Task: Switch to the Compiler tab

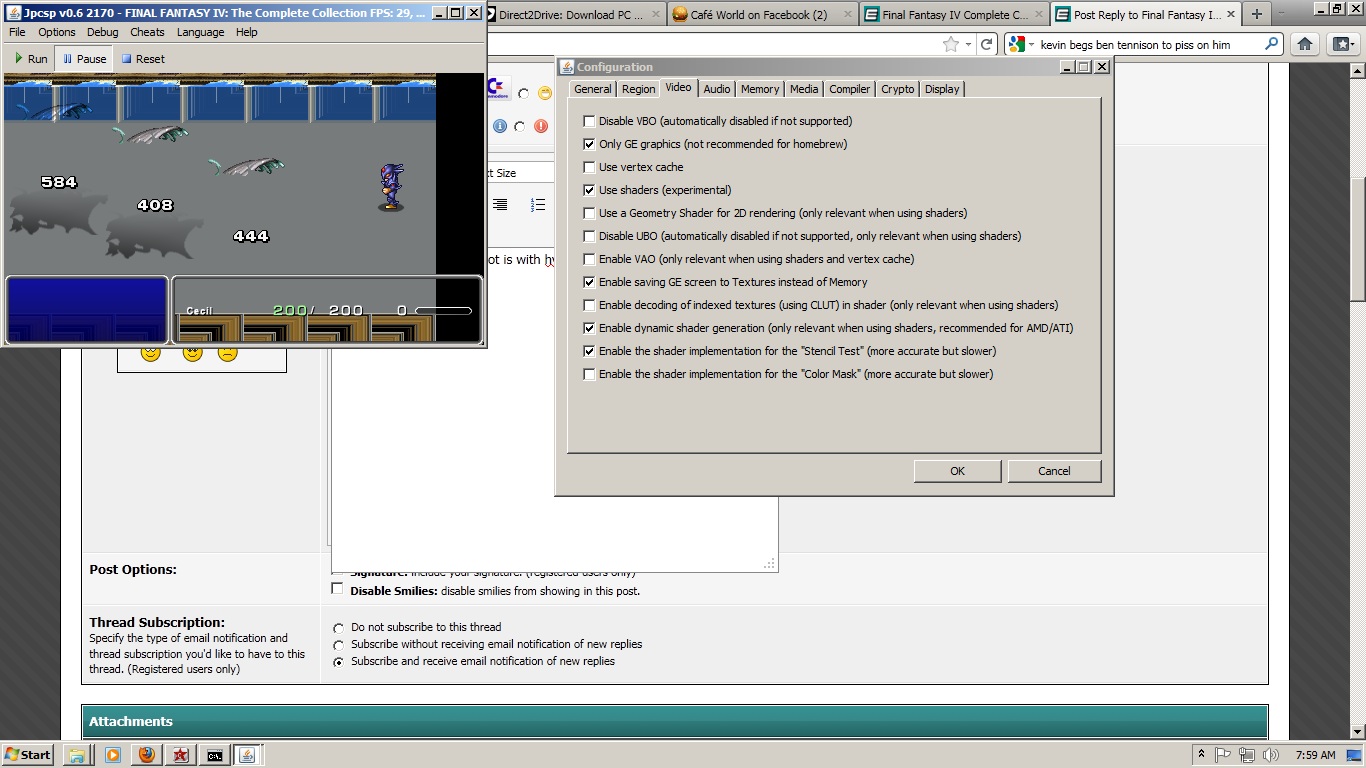Action: click(849, 89)
